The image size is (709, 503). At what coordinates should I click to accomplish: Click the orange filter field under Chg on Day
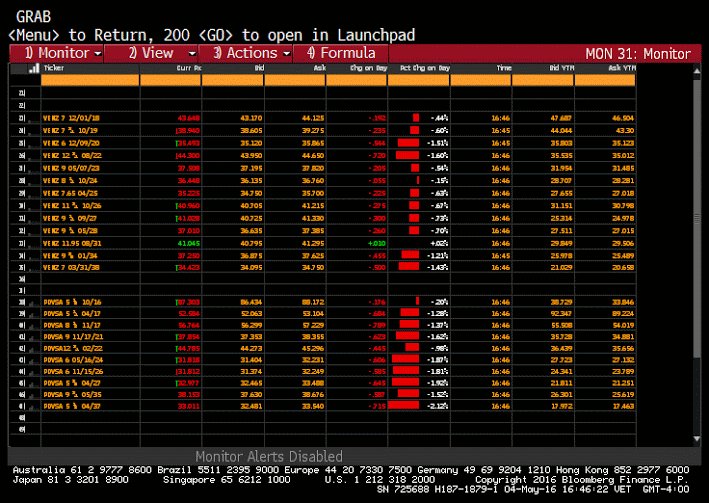click(356, 81)
